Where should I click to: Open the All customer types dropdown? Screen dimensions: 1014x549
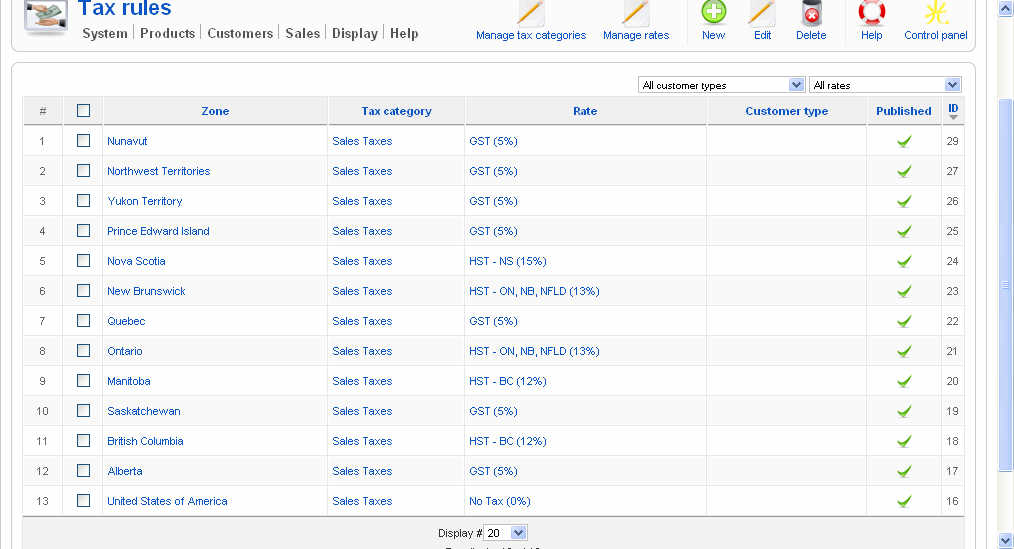(721, 85)
